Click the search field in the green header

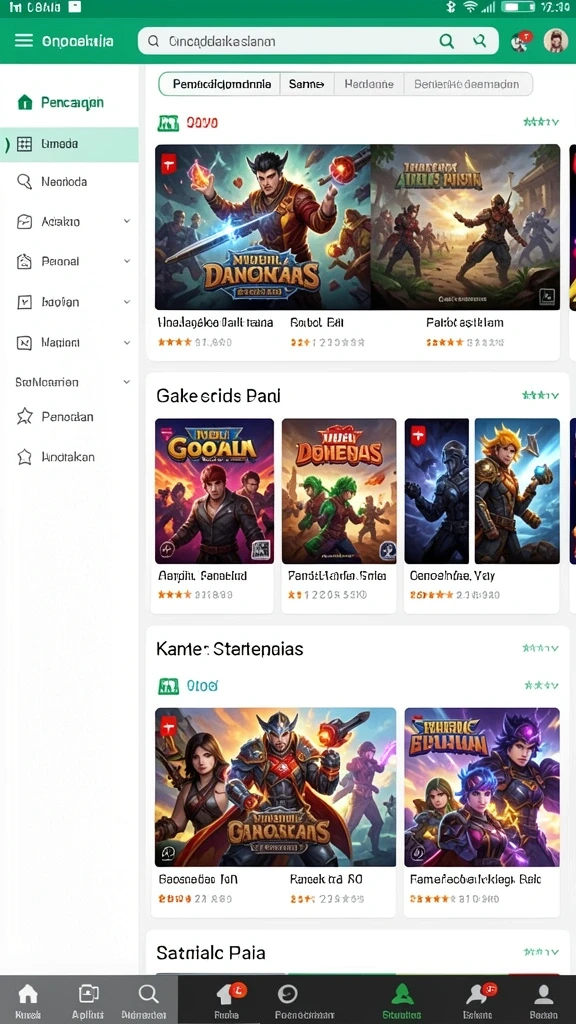click(x=318, y=41)
